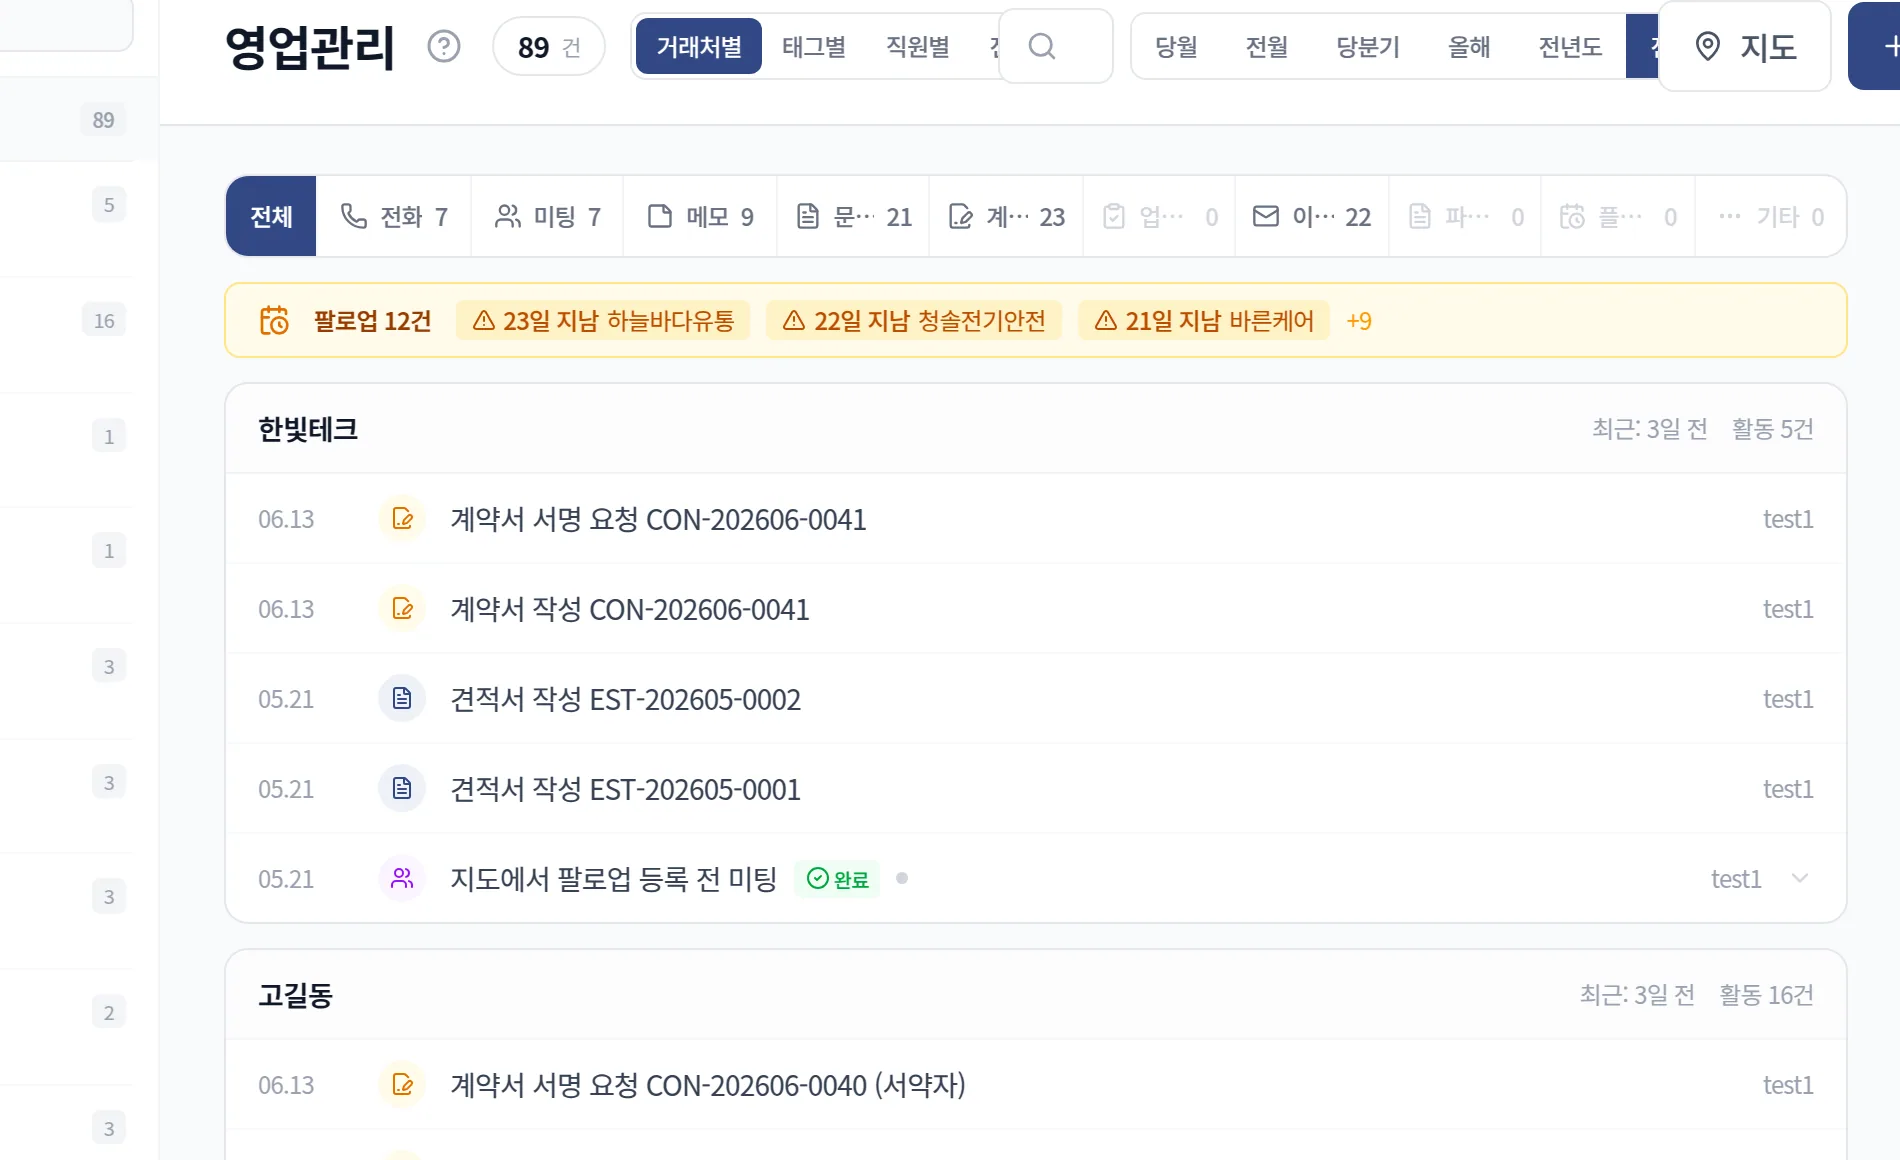This screenshot has height=1160, width=1900.
Task: Open 지도에서 팔로업 등록 전 미팅
Action: click(1036, 879)
